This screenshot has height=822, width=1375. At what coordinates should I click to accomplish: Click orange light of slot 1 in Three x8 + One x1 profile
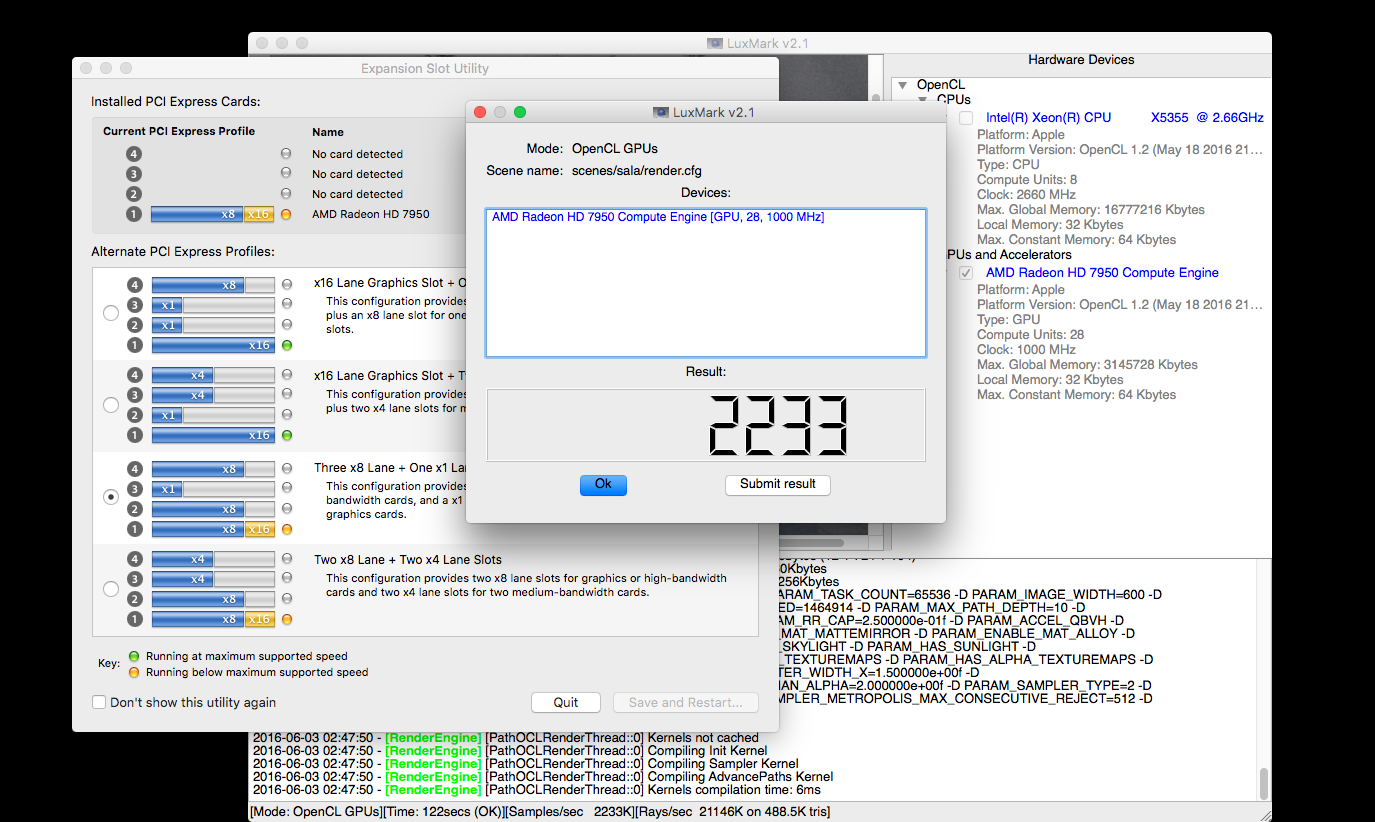click(287, 529)
